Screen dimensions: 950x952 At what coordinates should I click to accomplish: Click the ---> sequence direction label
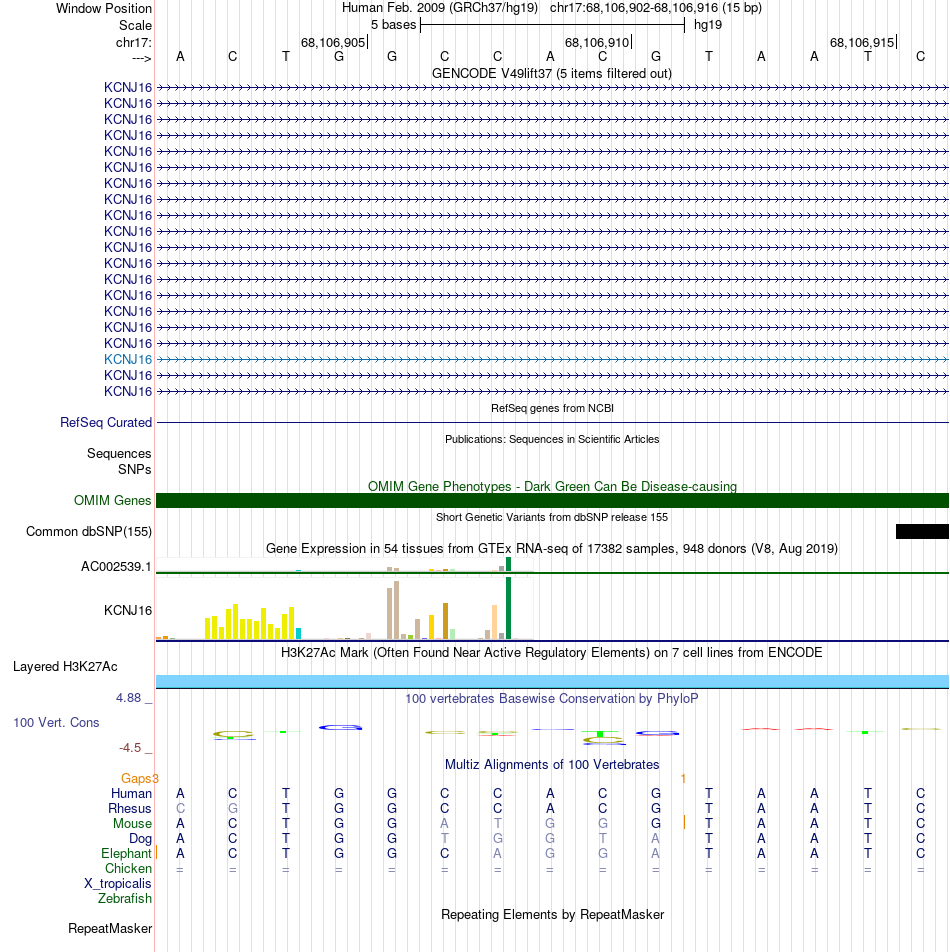pos(141,58)
